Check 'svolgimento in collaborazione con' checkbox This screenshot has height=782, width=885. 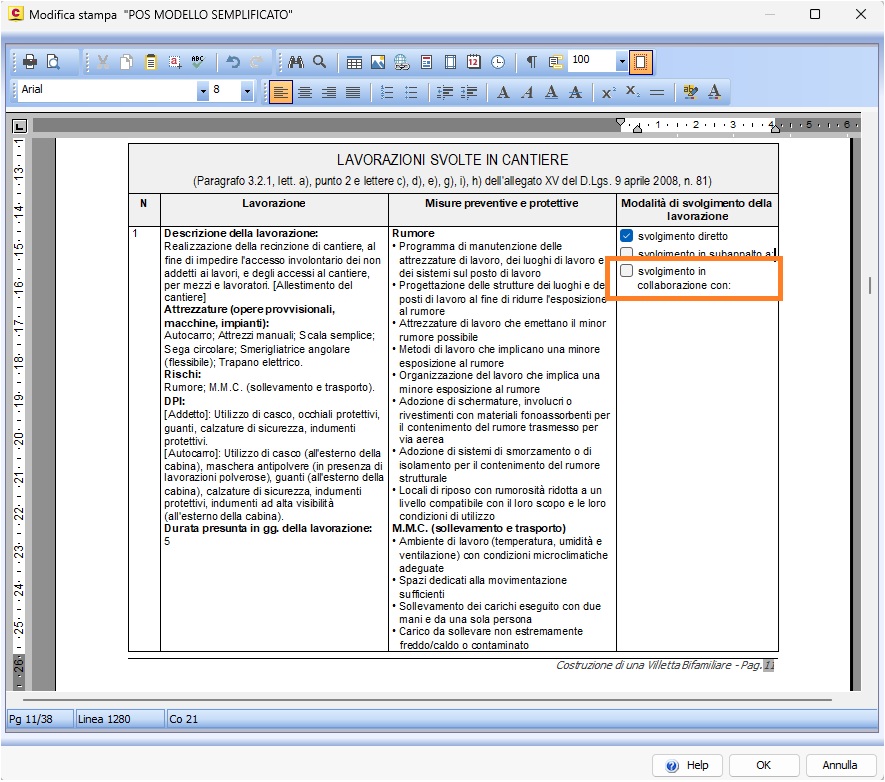point(626,270)
